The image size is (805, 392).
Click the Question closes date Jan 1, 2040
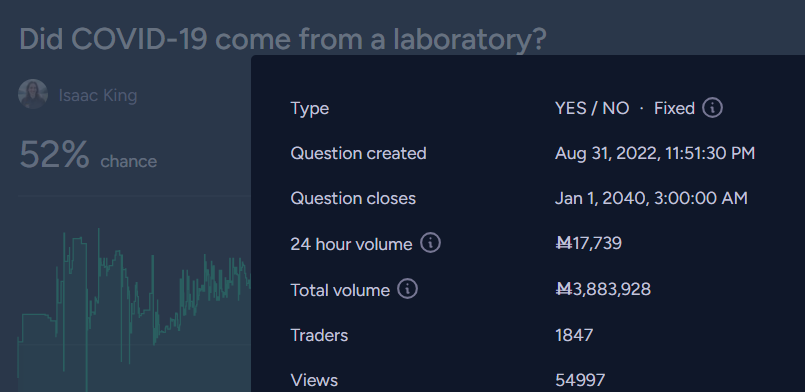(x=651, y=199)
